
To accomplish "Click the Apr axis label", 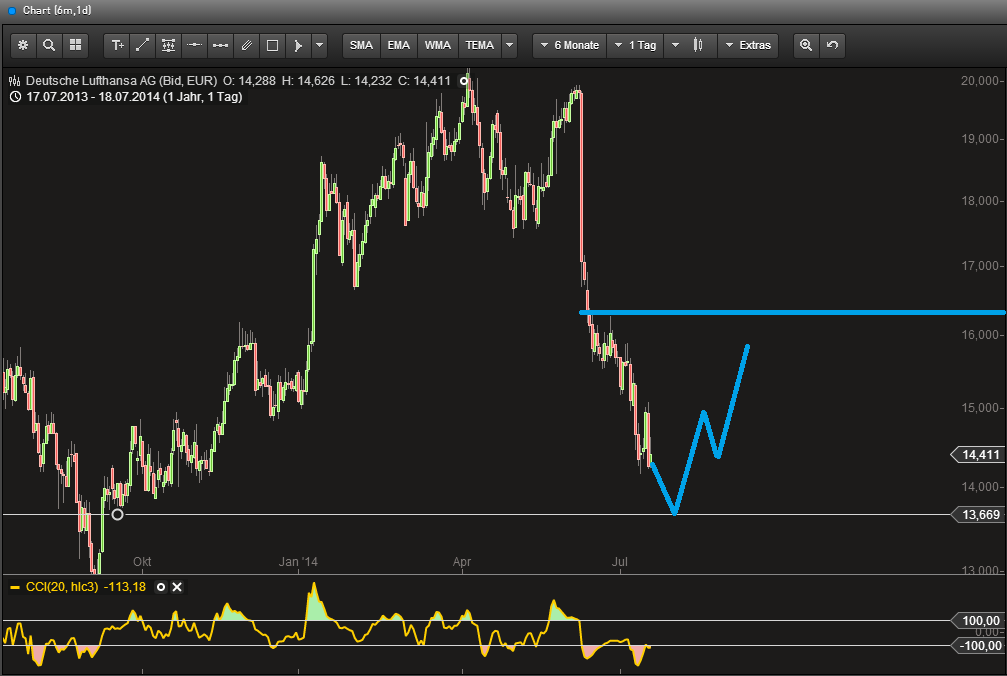I will click(x=462, y=562).
